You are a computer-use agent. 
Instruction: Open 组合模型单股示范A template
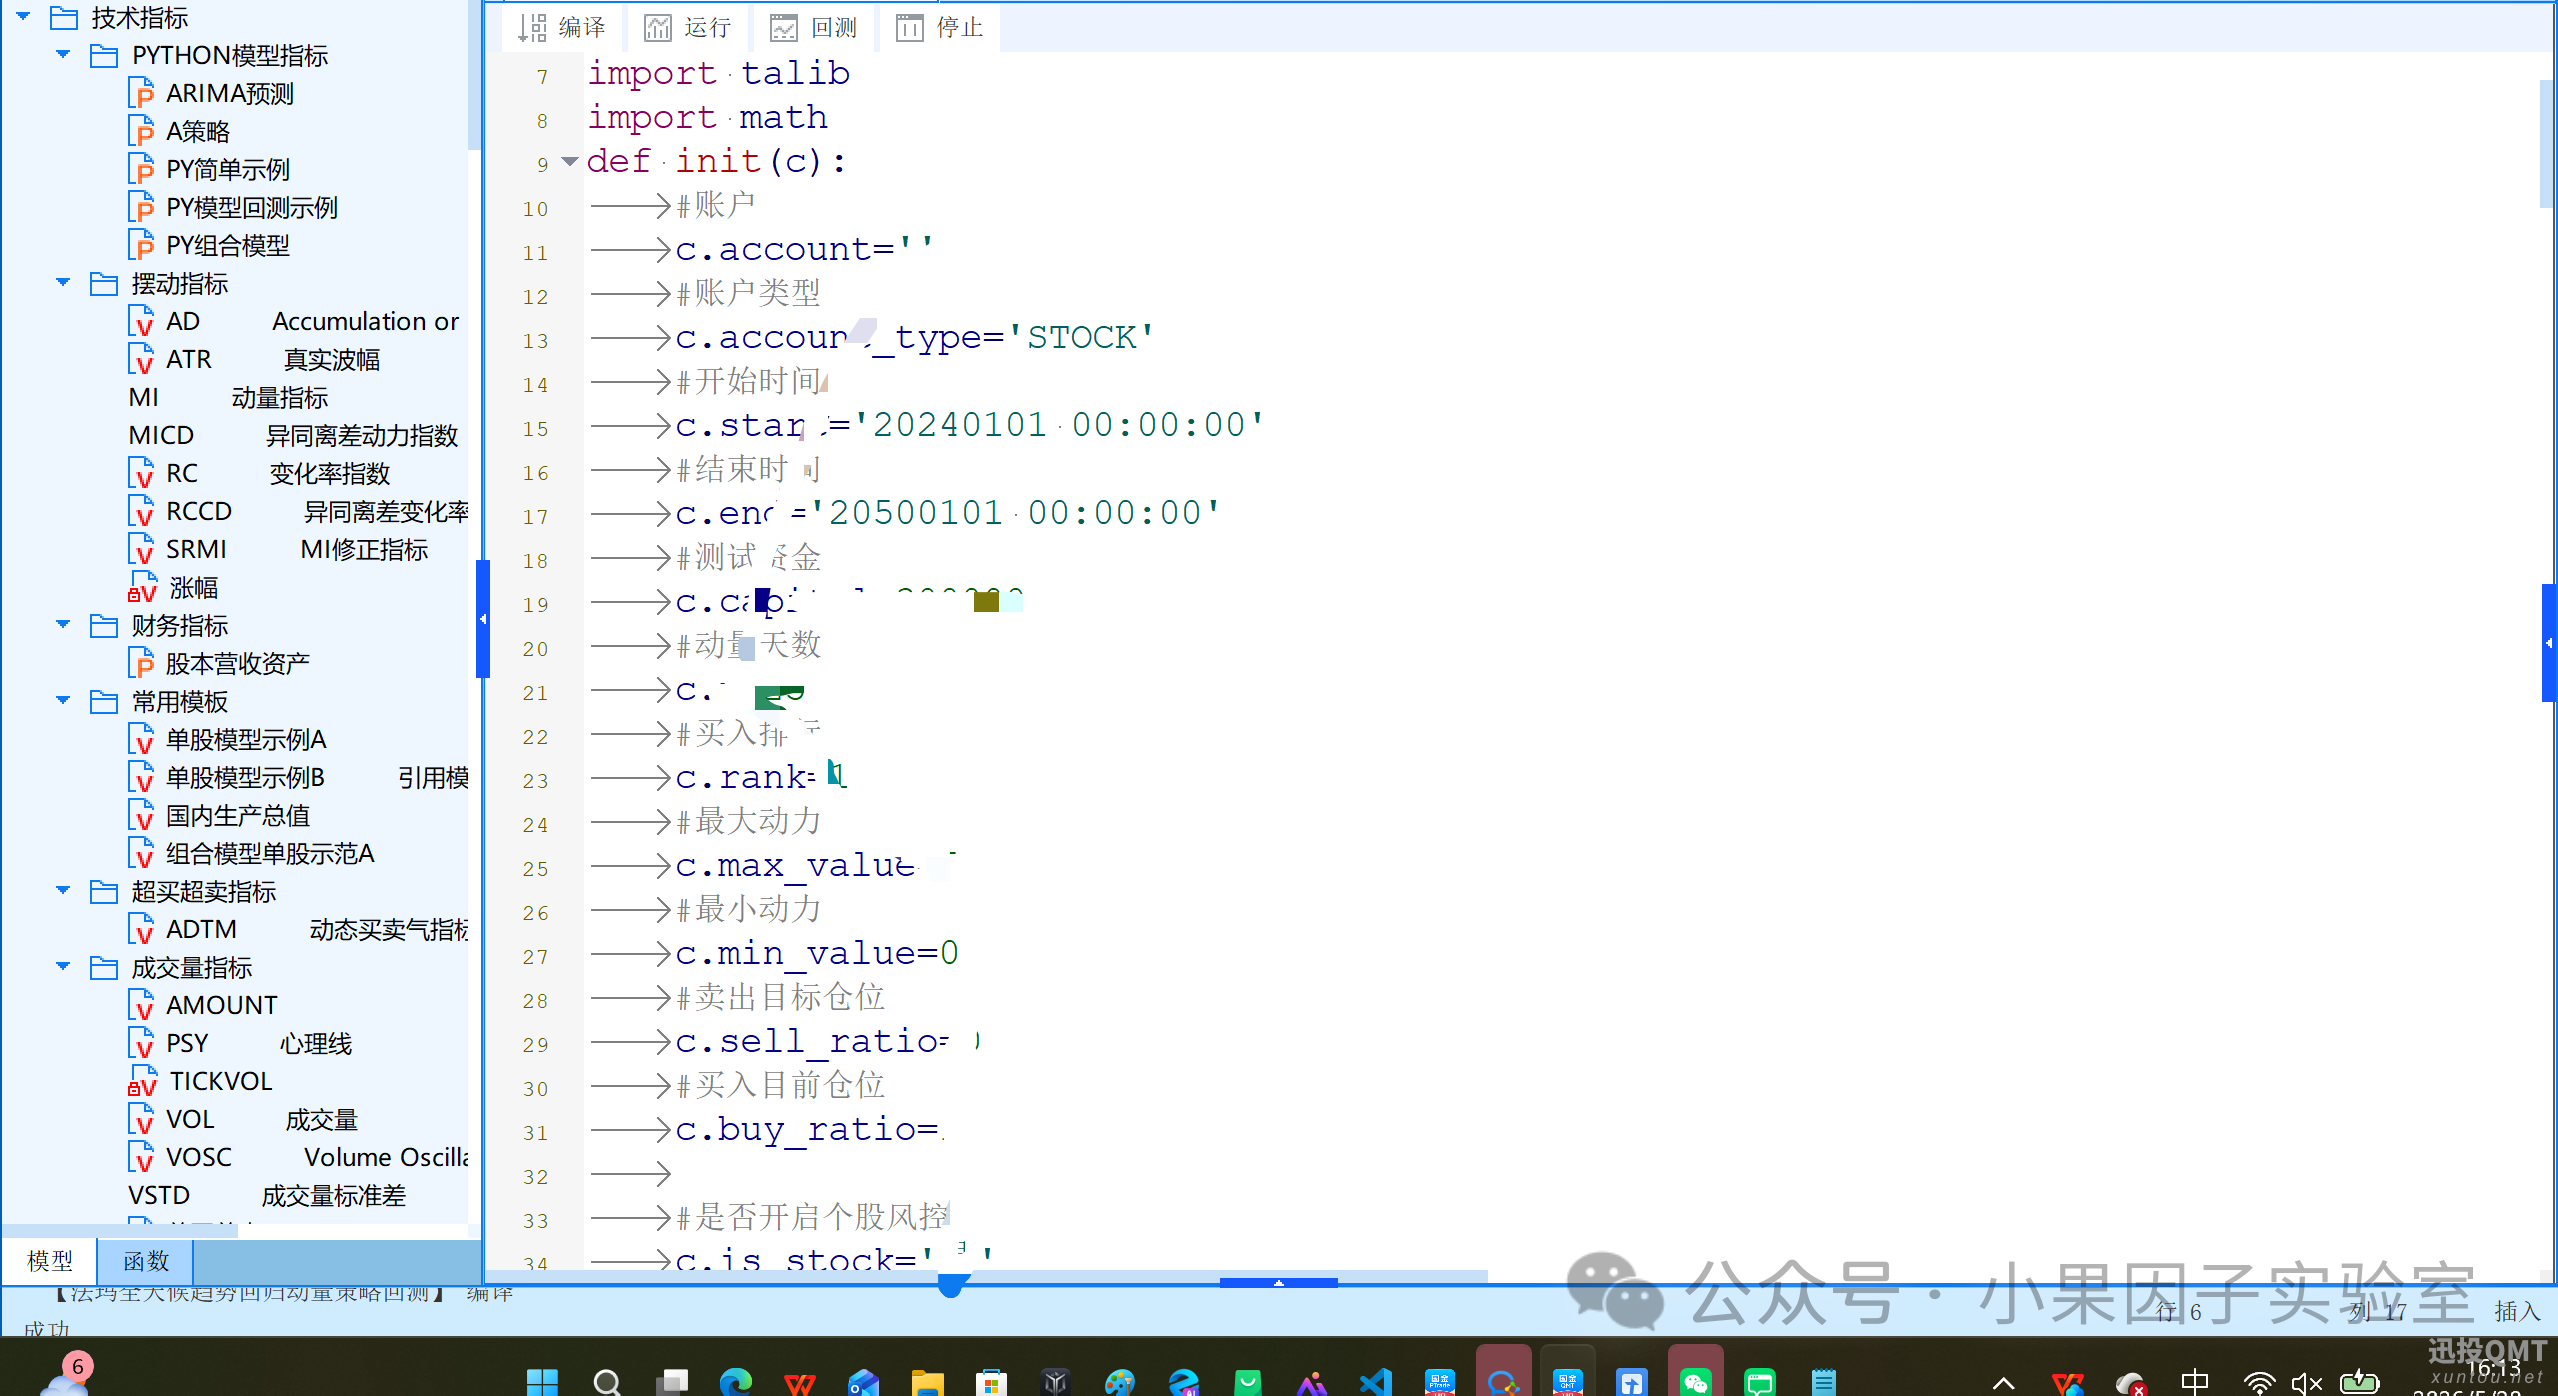pos(252,853)
